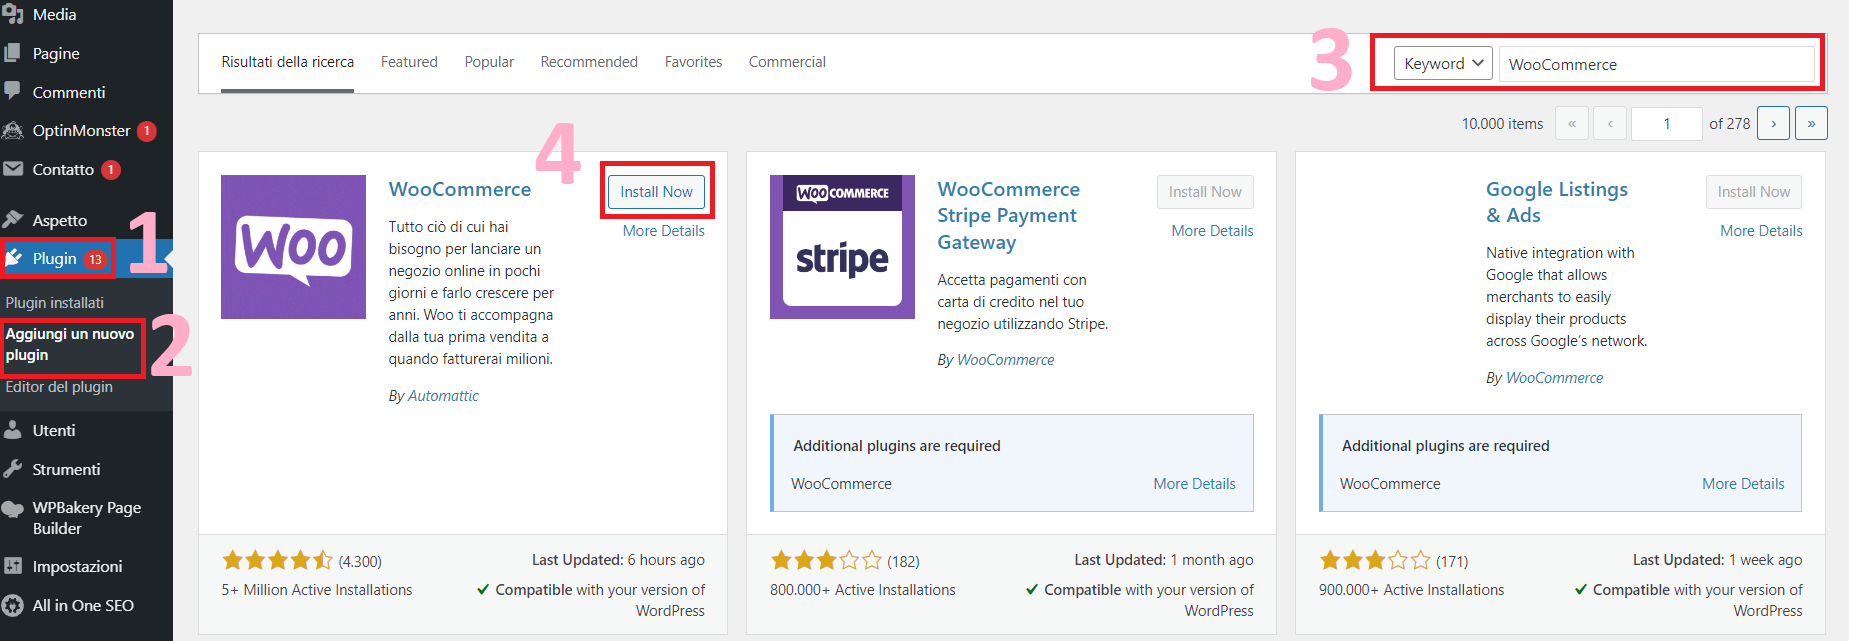Switch to Risultati della ricerca tab
This screenshot has height=641, width=1849.
coord(288,62)
